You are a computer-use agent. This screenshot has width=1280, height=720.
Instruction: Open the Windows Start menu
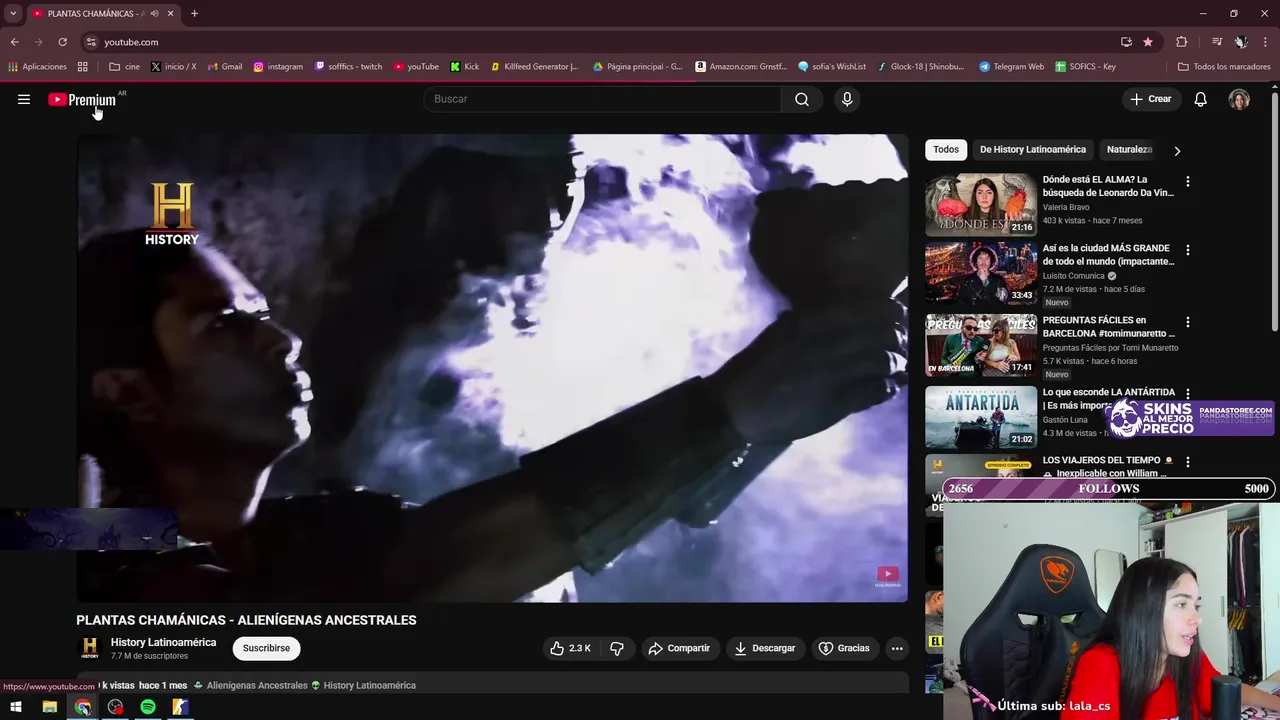[15, 707]
